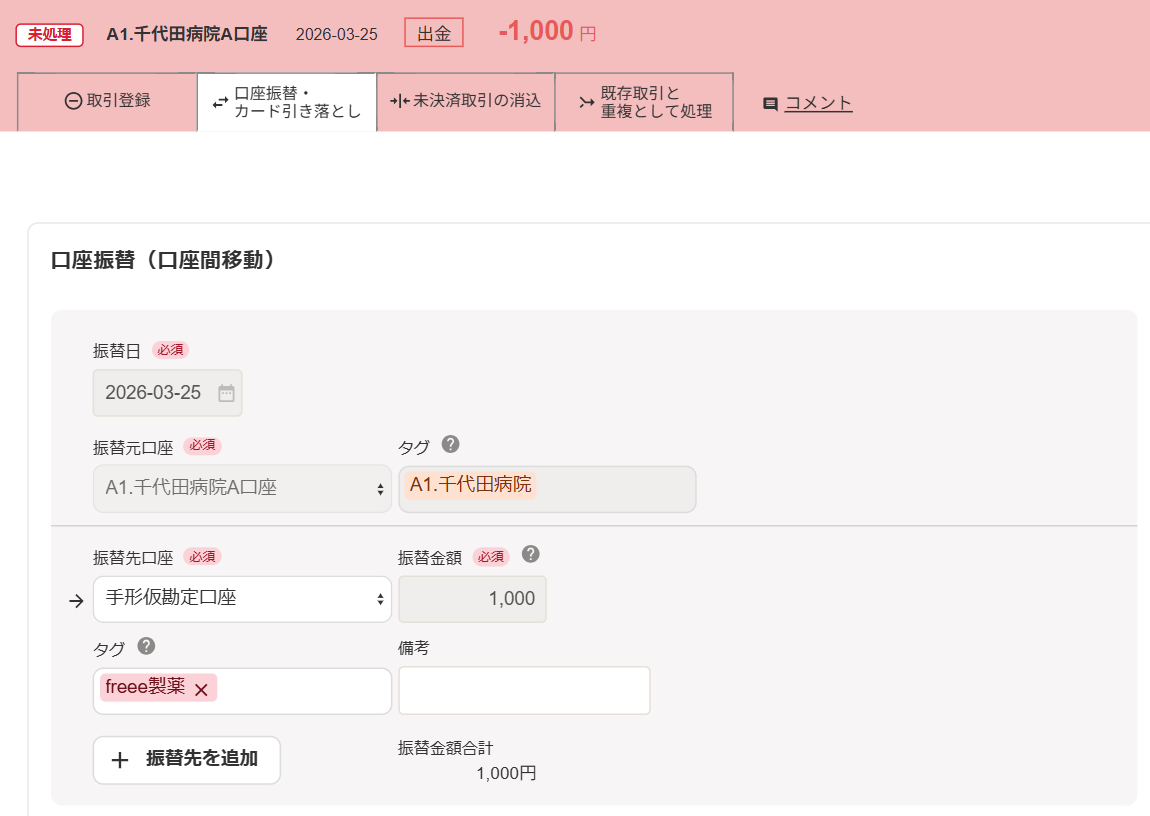Click 振替先を追加 button
The height and width of the screenshot is (816, 1150).
(x=186, y=760)
